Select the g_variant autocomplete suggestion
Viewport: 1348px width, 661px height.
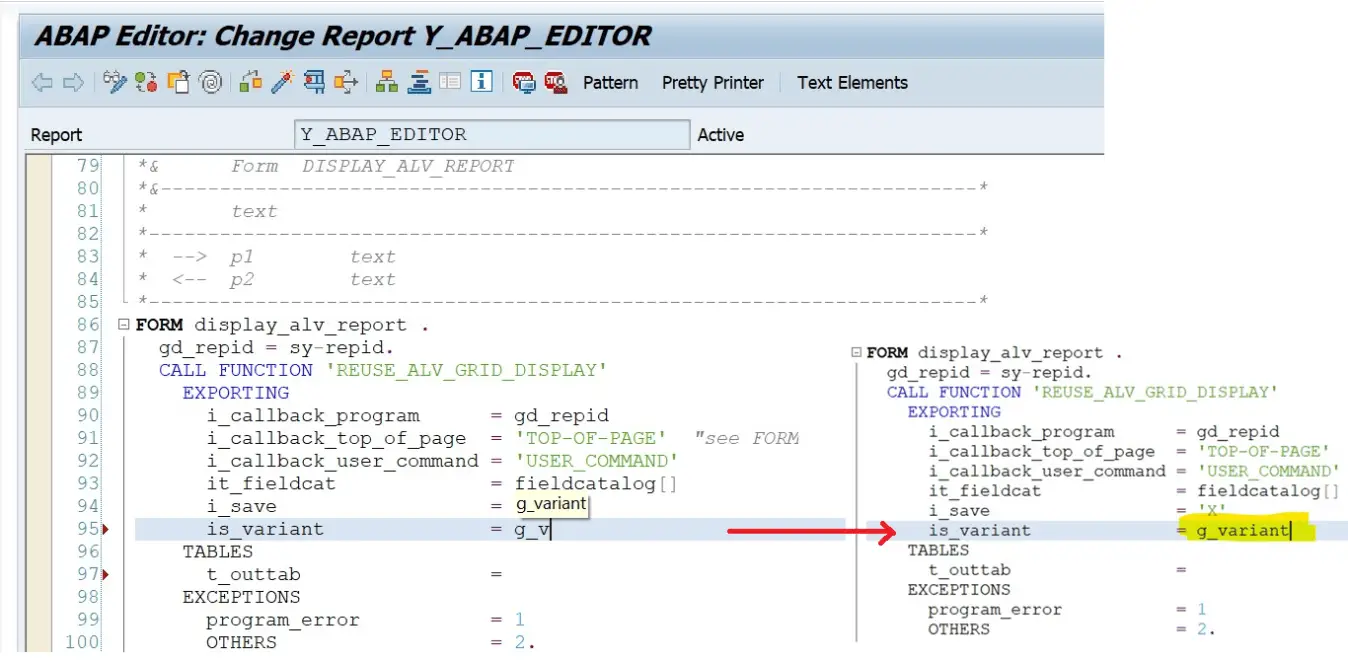(x=551, y=504)
